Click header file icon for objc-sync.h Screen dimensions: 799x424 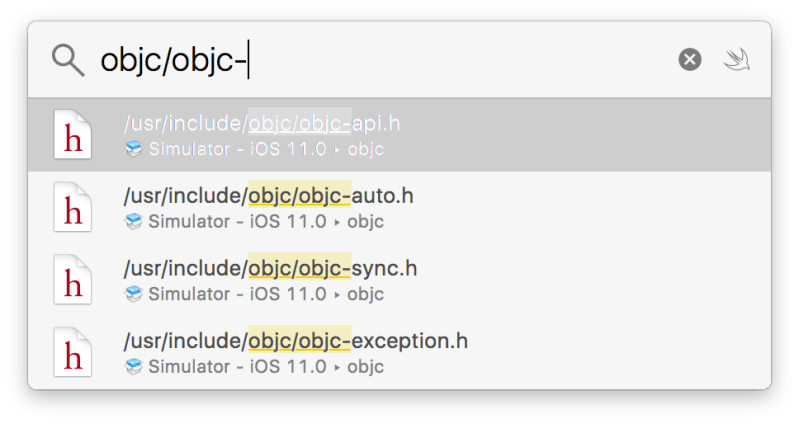pos(73,280)
